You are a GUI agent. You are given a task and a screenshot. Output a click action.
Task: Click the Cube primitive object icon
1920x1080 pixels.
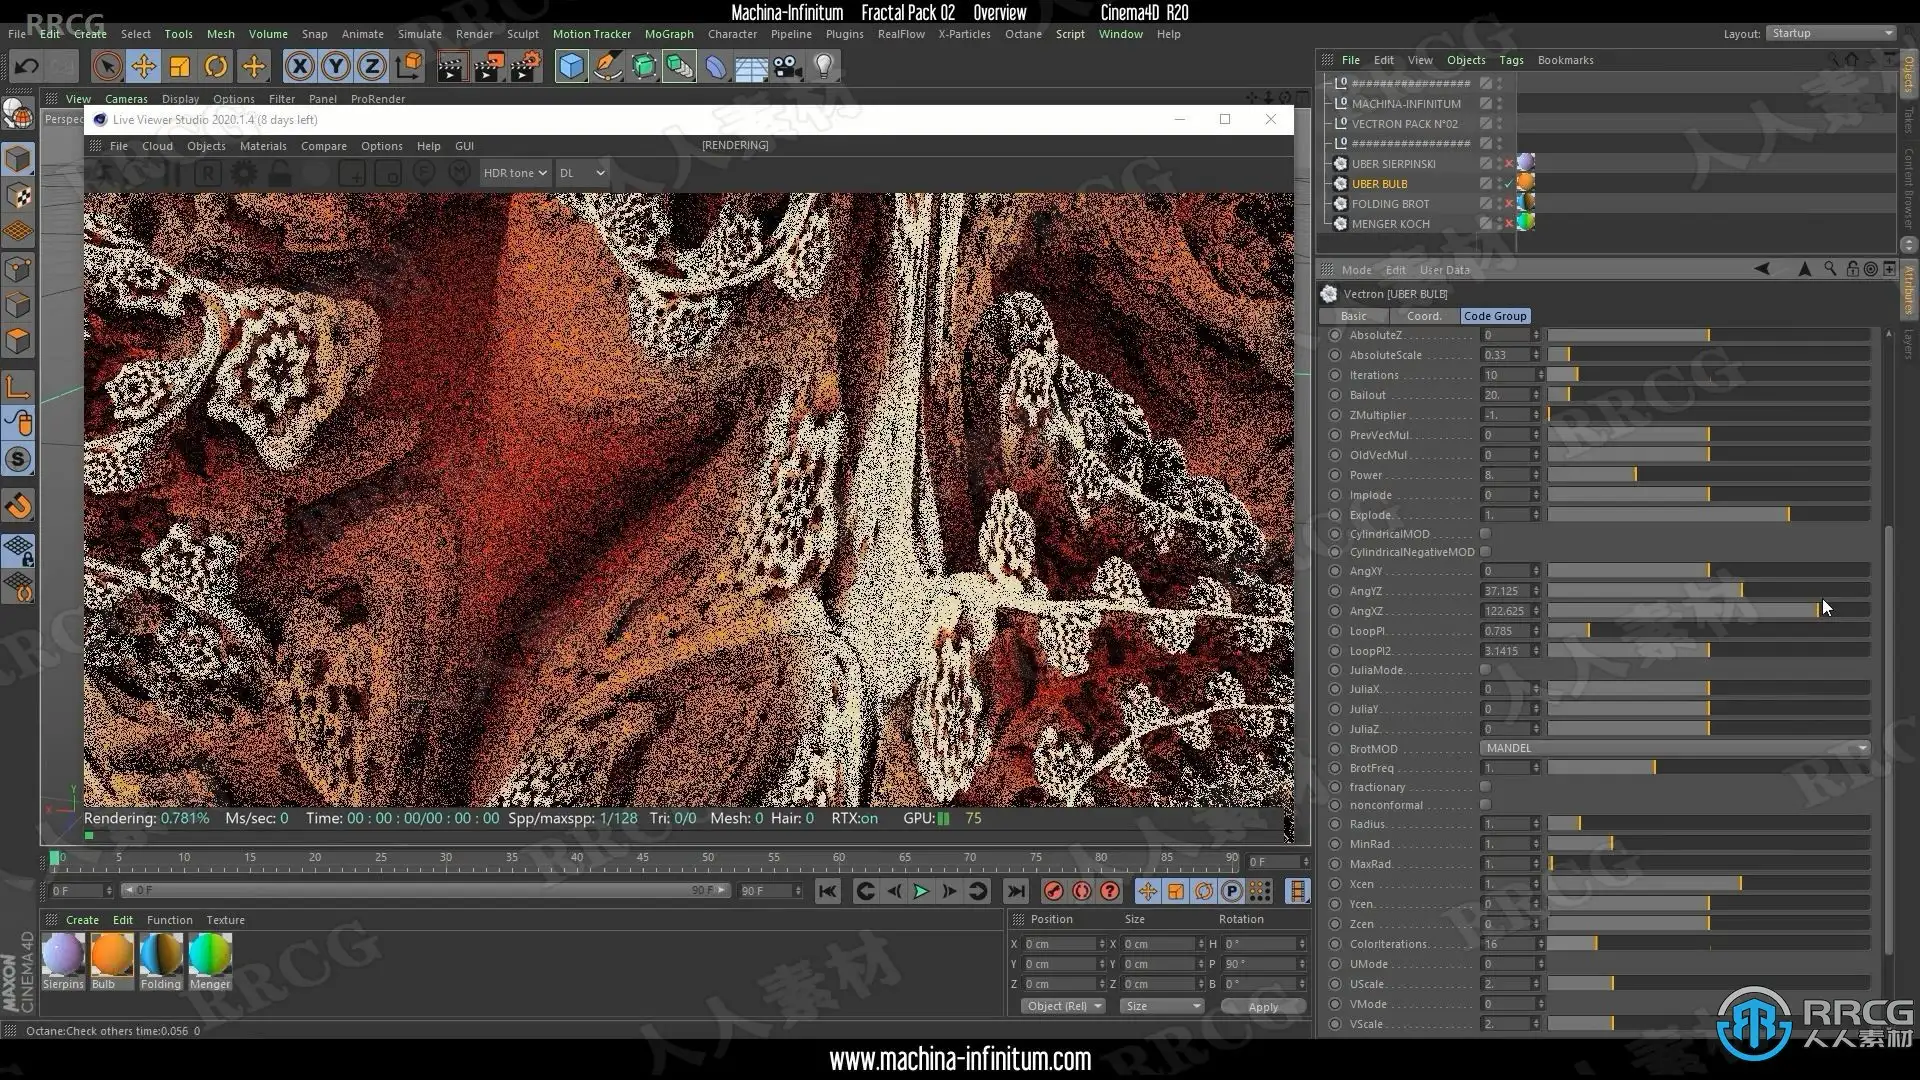coord(571,67)
